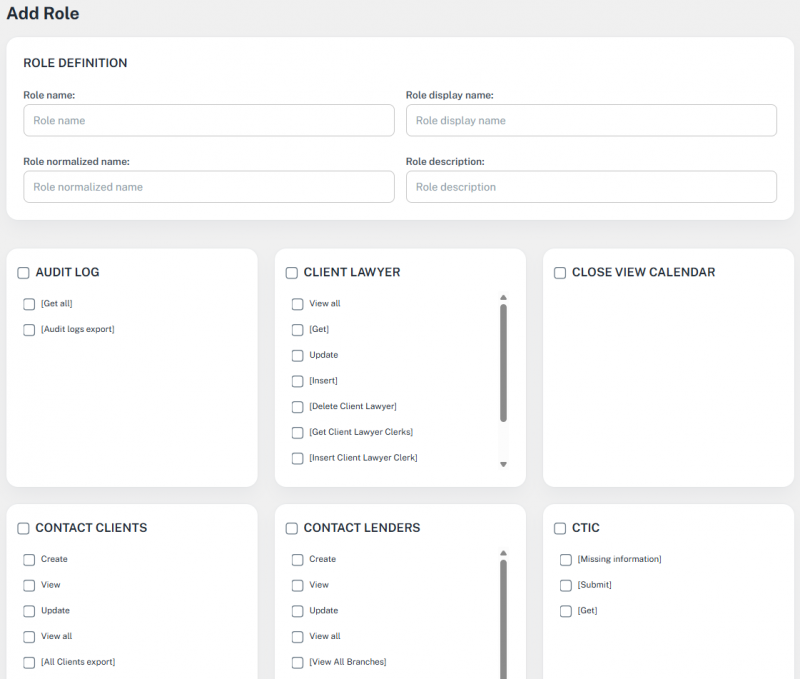Focus the Role display name field

(x=590, y=120)
